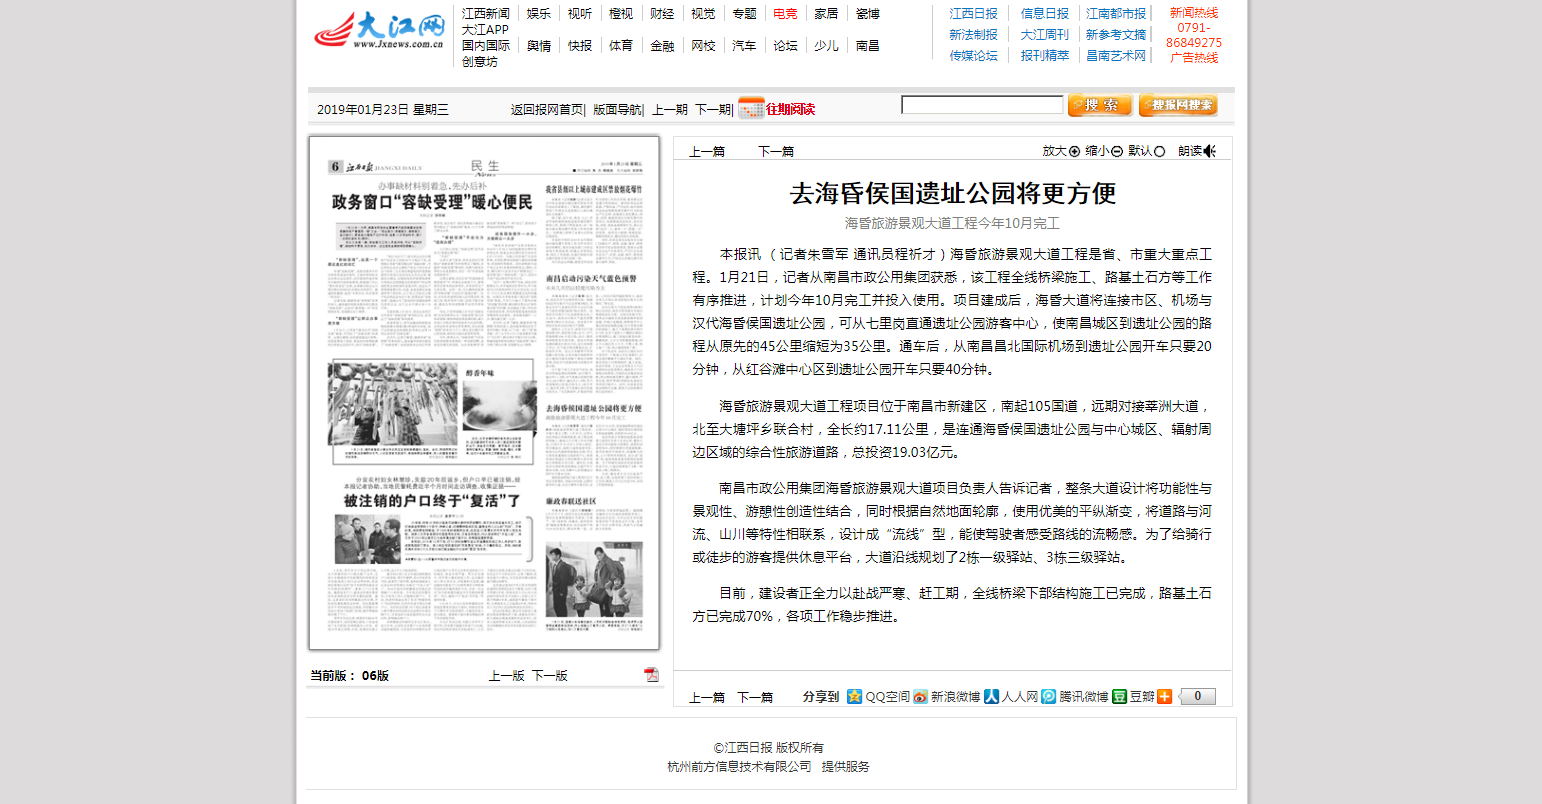Go to 信息日报 newspaper link
1542x804 pixels.
[x=1045, y=14]
